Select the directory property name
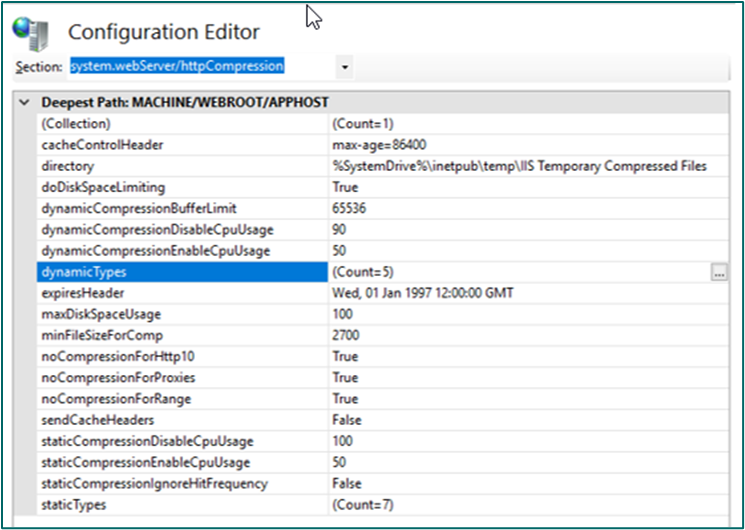Screen dimensions: 745x530 click(68, 166)
